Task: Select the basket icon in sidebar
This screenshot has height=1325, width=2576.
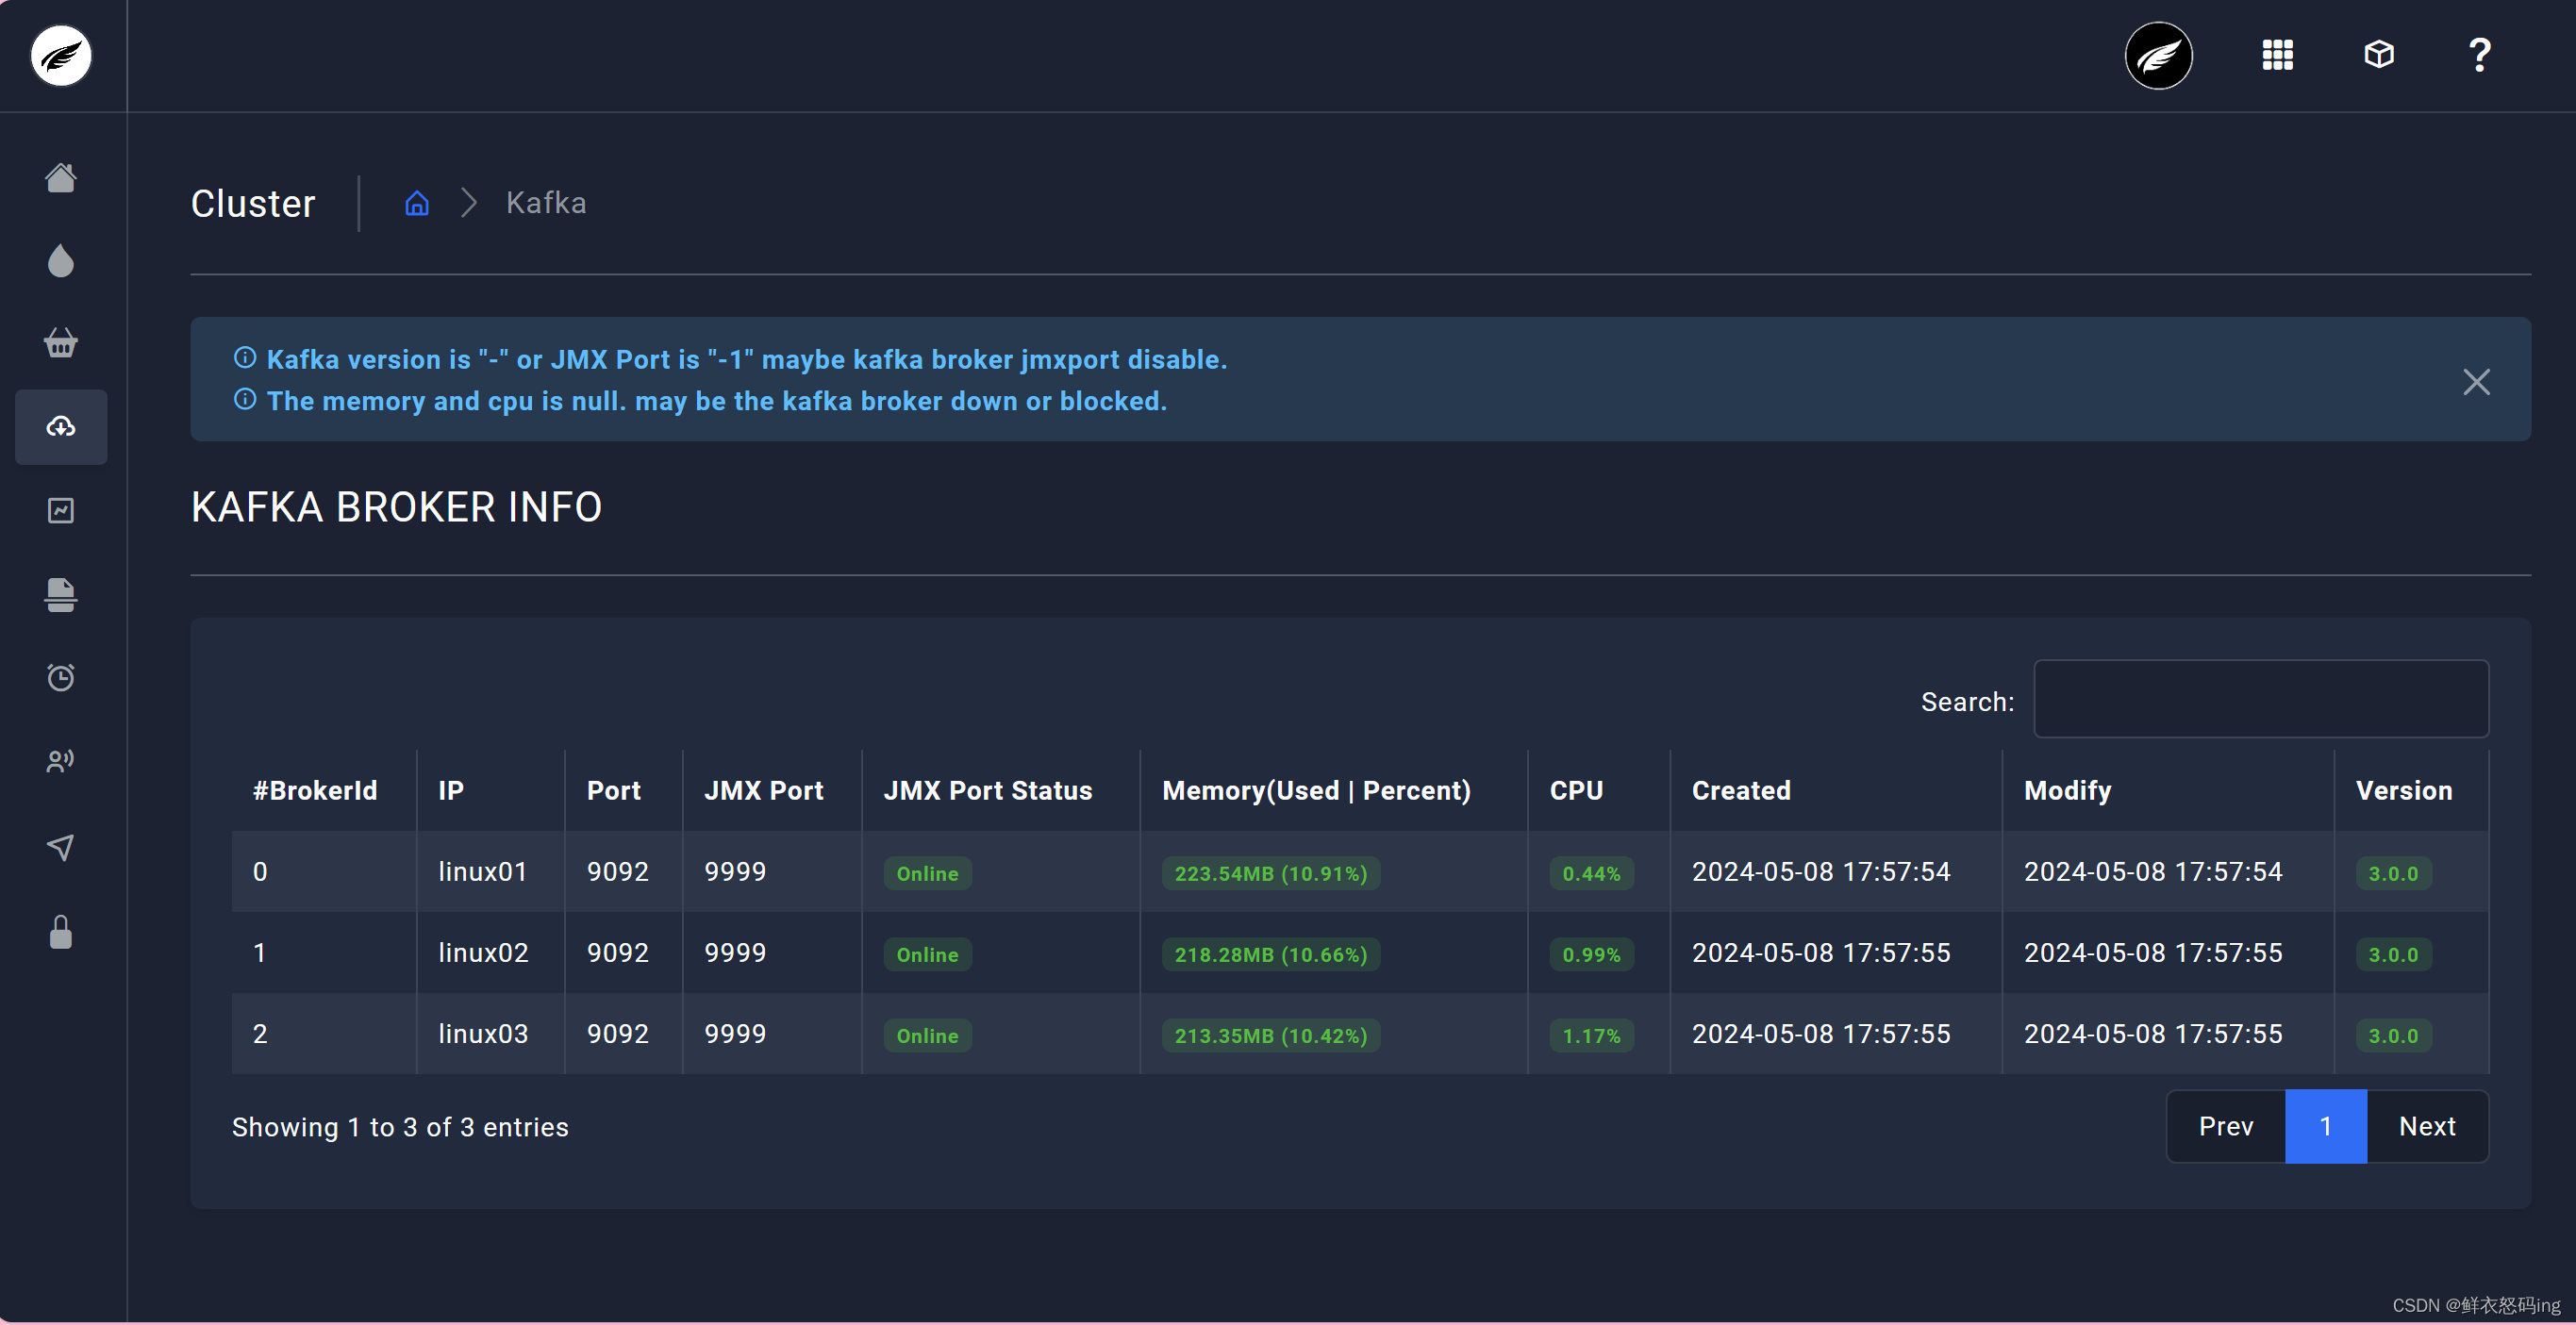Action: pyautogui.click(x=61, y=343)
